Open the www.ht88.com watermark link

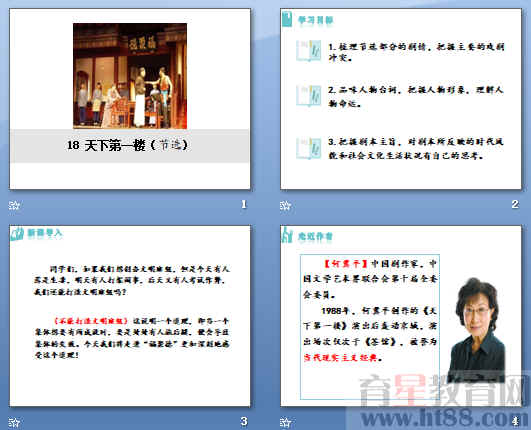[x=440, y=418]
